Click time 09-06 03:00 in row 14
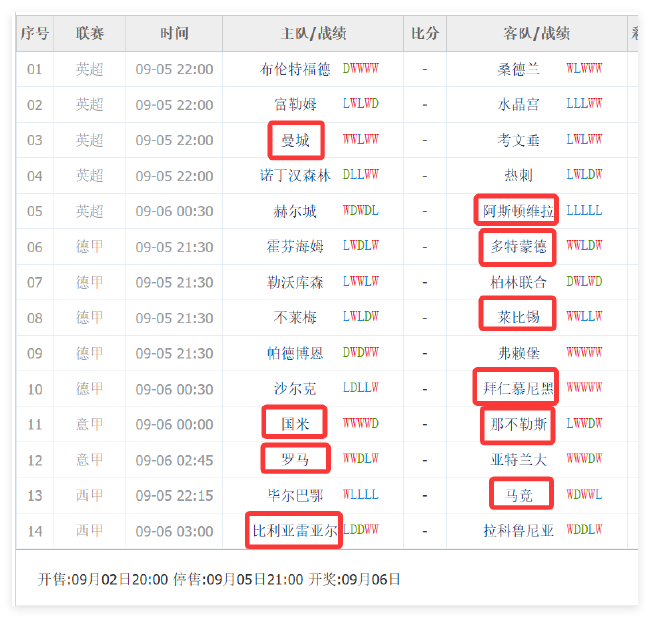Image resolution: width=650 pixels, height=618 pixels. tap(174, 531)
